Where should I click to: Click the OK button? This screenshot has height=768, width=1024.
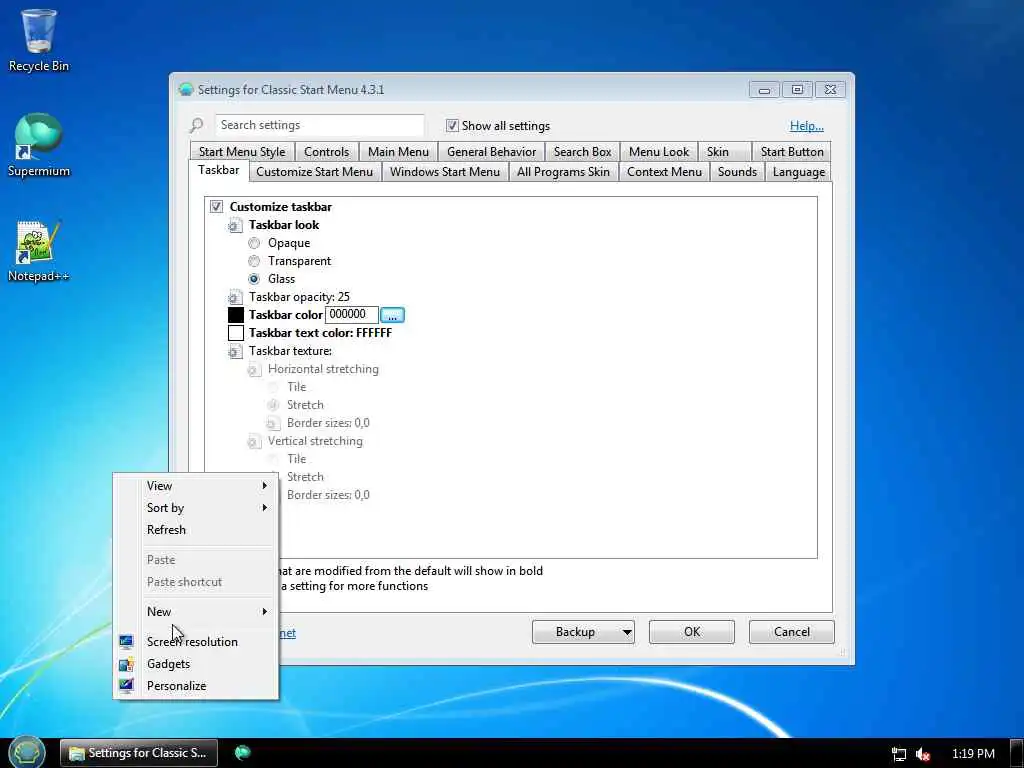tap(692, 632)
